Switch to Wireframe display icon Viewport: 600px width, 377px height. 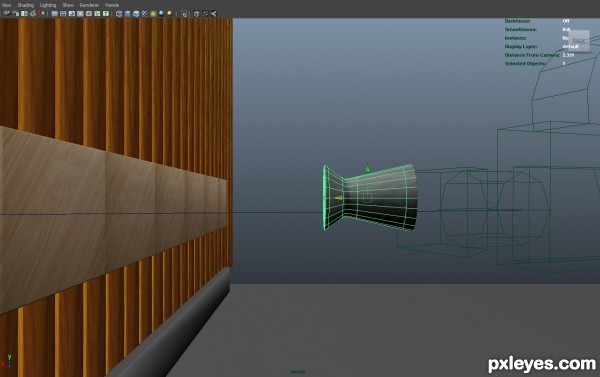tap(119, 14)
